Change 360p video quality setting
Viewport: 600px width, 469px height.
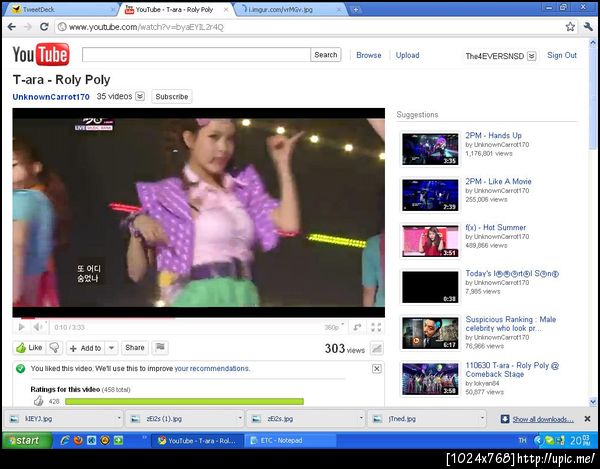334,327
